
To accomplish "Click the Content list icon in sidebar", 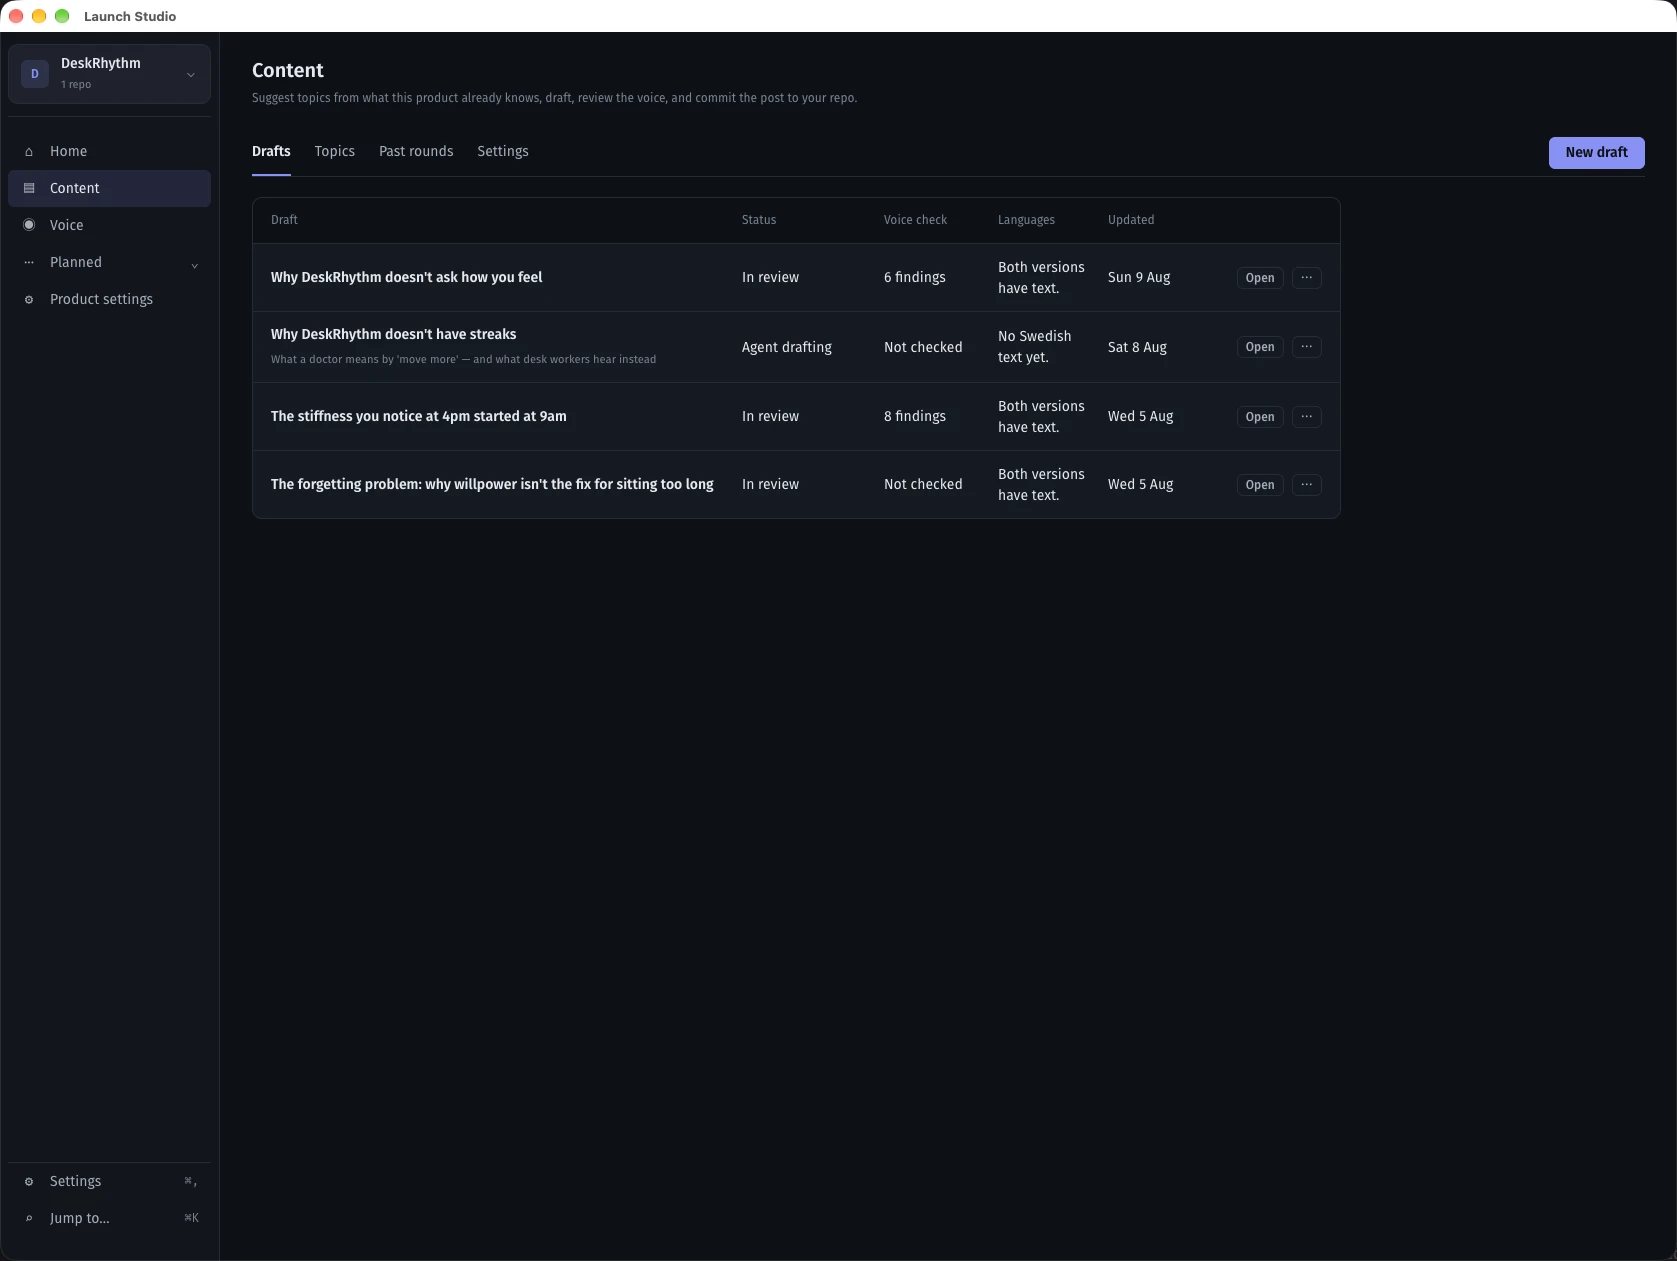I will point(29,188).
